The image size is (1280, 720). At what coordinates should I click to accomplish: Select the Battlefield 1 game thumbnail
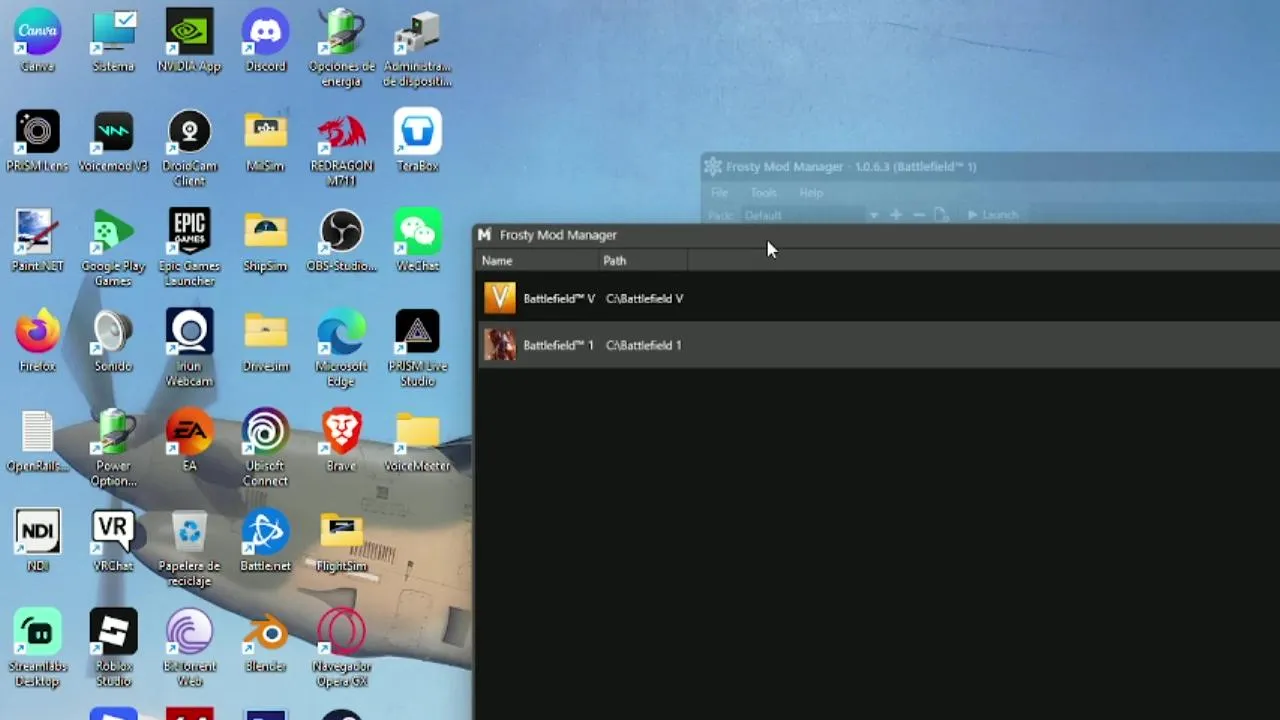point(500,345)
